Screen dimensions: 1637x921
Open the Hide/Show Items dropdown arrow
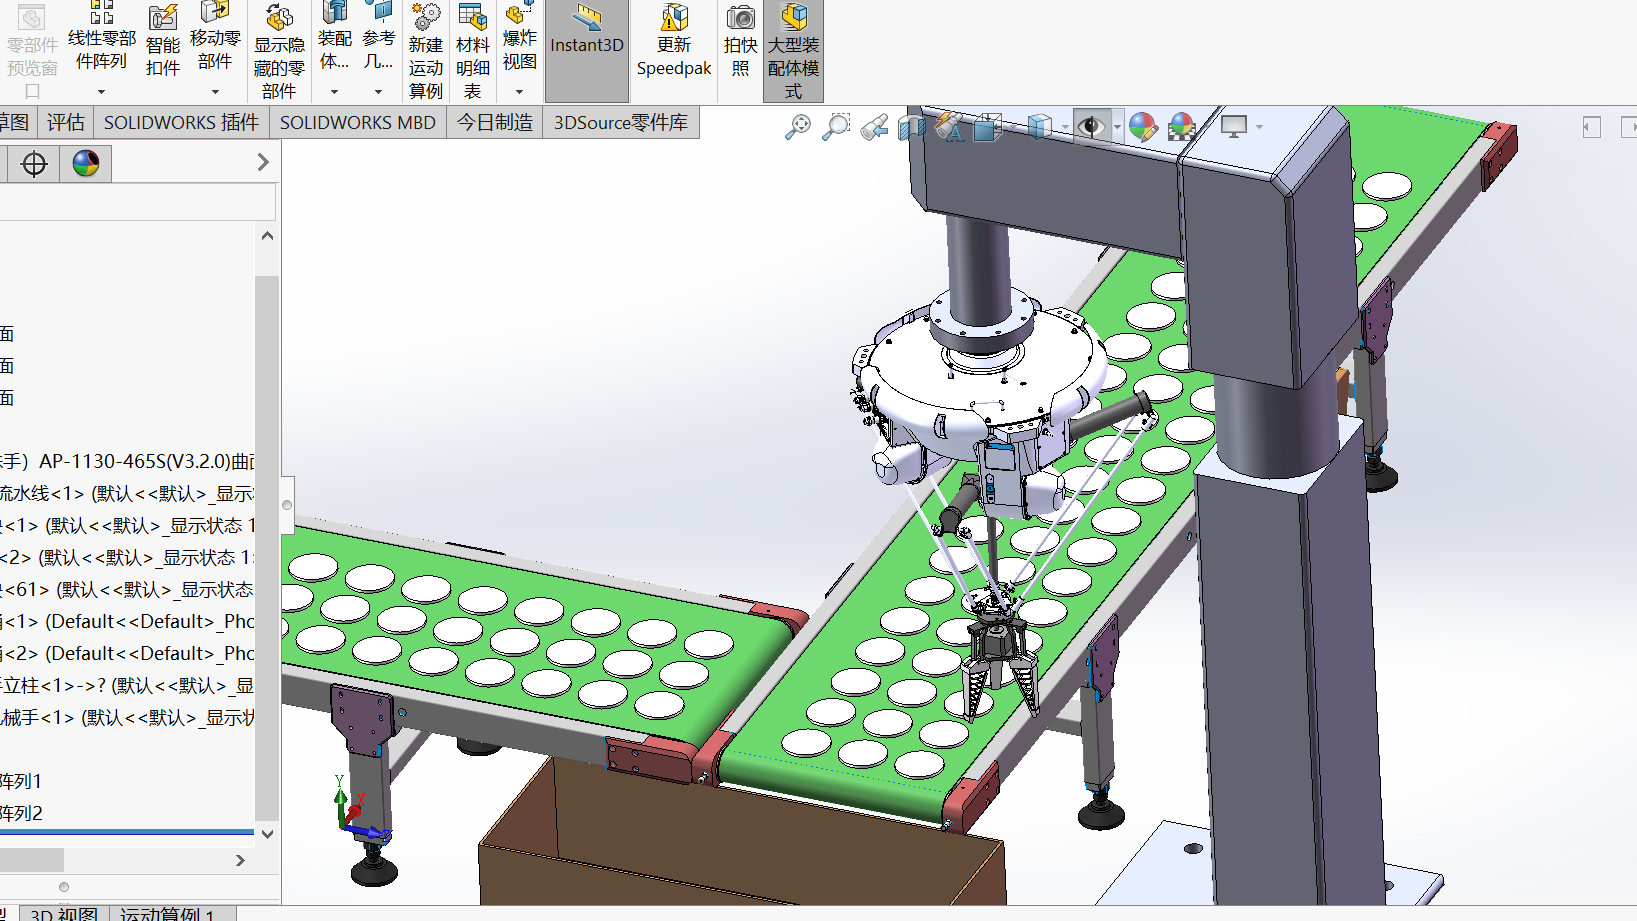1116,127
